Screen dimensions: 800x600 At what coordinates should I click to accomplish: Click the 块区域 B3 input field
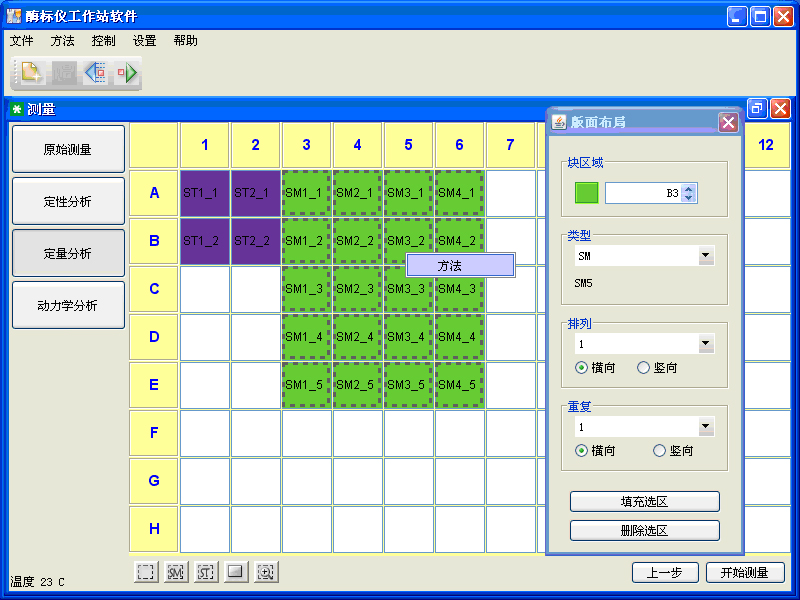(x=643, y=193)
